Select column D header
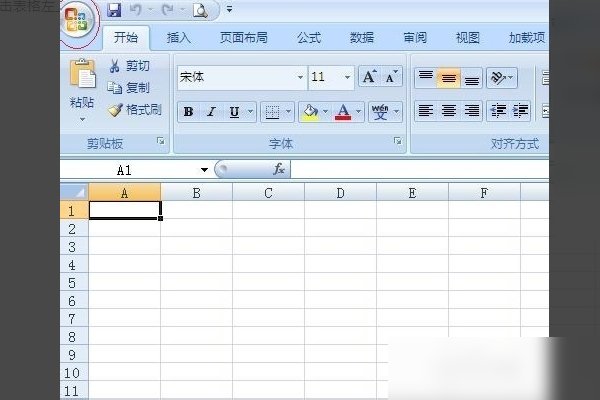The image size is (600, 400). coord(341,193)
